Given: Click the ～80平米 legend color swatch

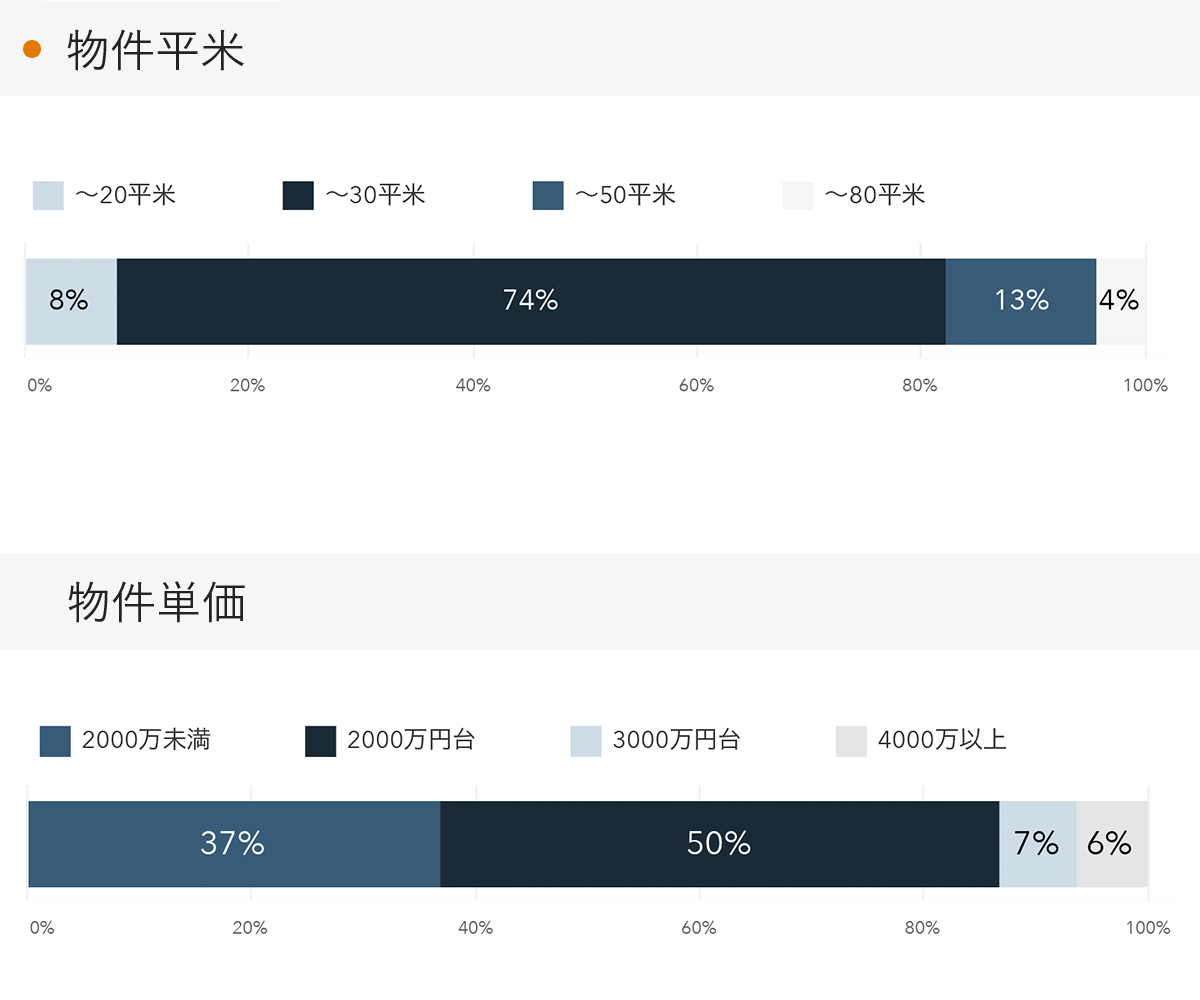Looking at the screenshot, I should tap(798, 195).
